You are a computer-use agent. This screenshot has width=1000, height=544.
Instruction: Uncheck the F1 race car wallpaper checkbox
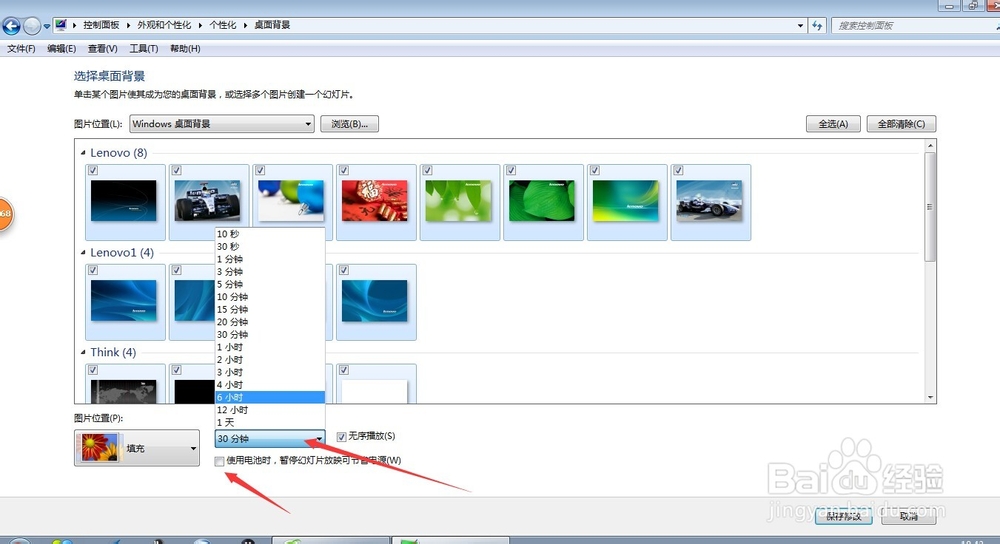coord(177,170)
